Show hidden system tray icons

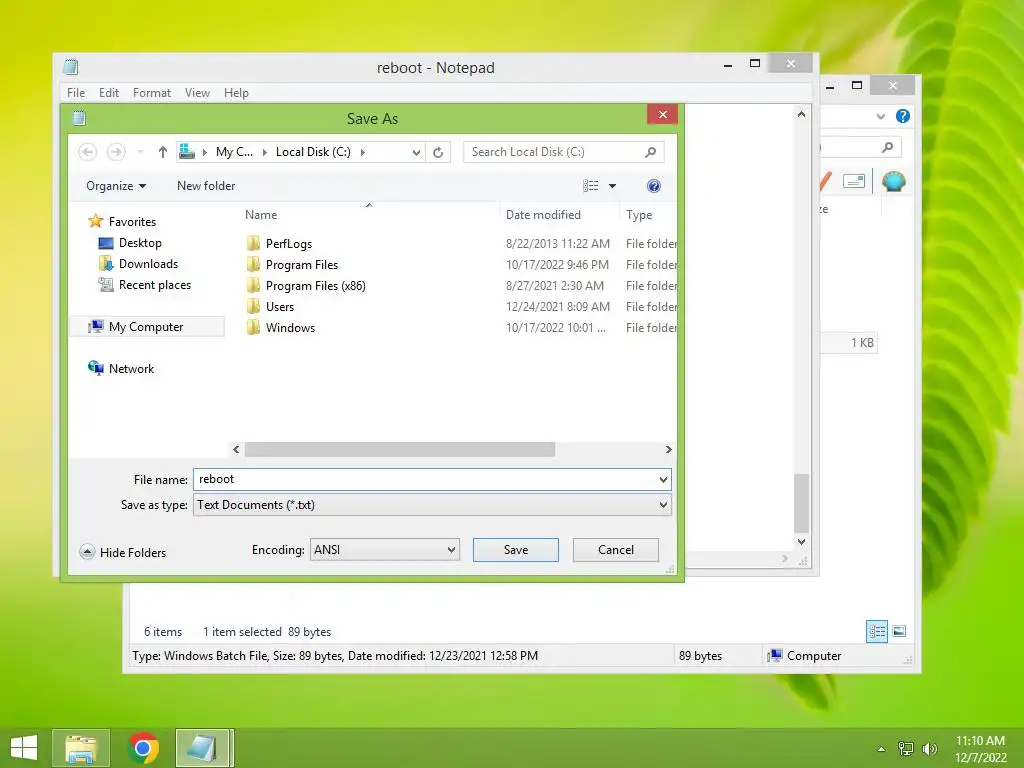pyautogui.click(x=881, y=749)
